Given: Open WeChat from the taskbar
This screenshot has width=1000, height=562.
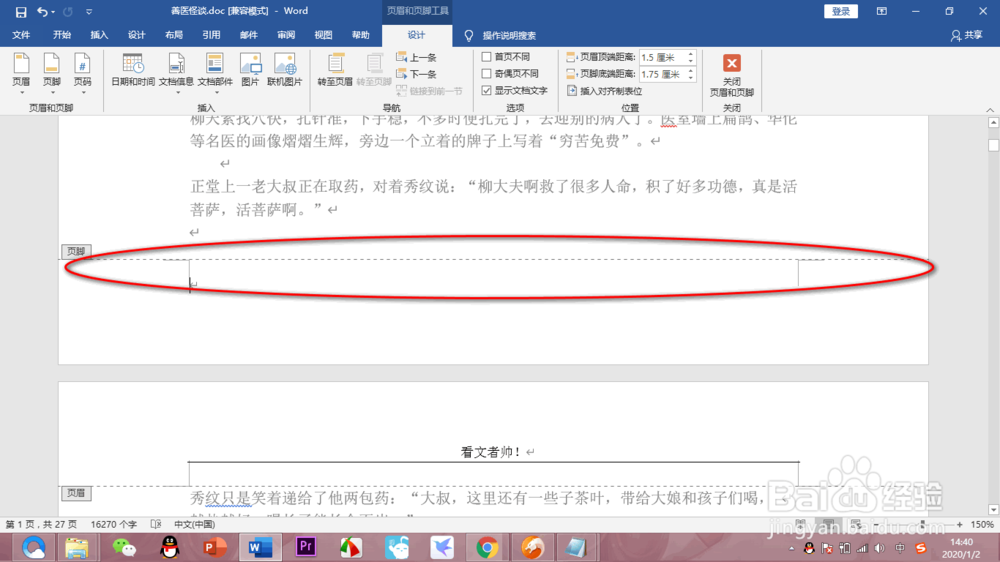Looking at the screenshot, I should [124, 547].
